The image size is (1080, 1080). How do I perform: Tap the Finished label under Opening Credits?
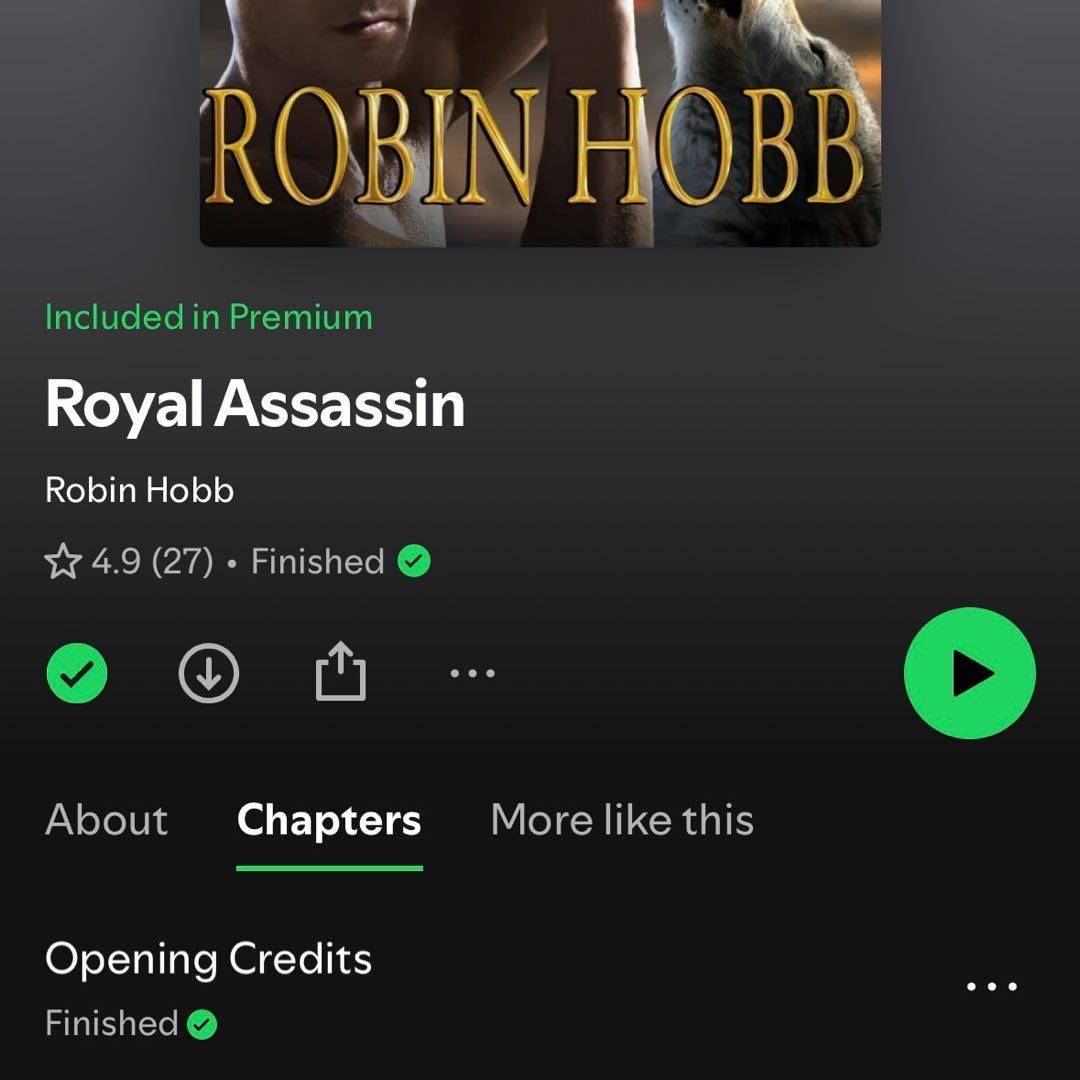[x=112, y=1024]
